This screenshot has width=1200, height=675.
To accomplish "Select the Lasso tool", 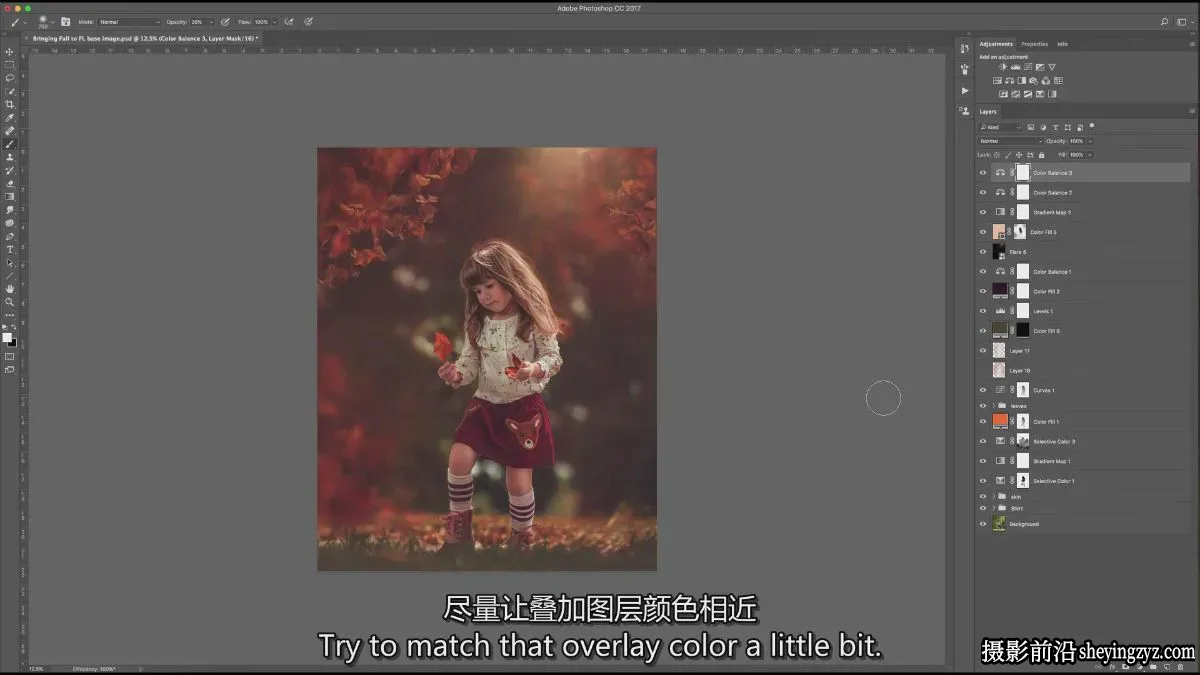I will (x=10, y=78).
